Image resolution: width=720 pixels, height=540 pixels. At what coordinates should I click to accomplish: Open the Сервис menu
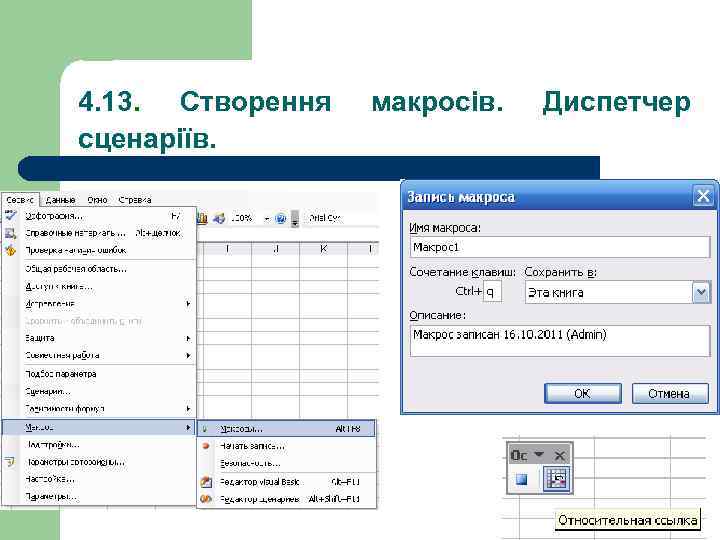[x=20, y=200]
